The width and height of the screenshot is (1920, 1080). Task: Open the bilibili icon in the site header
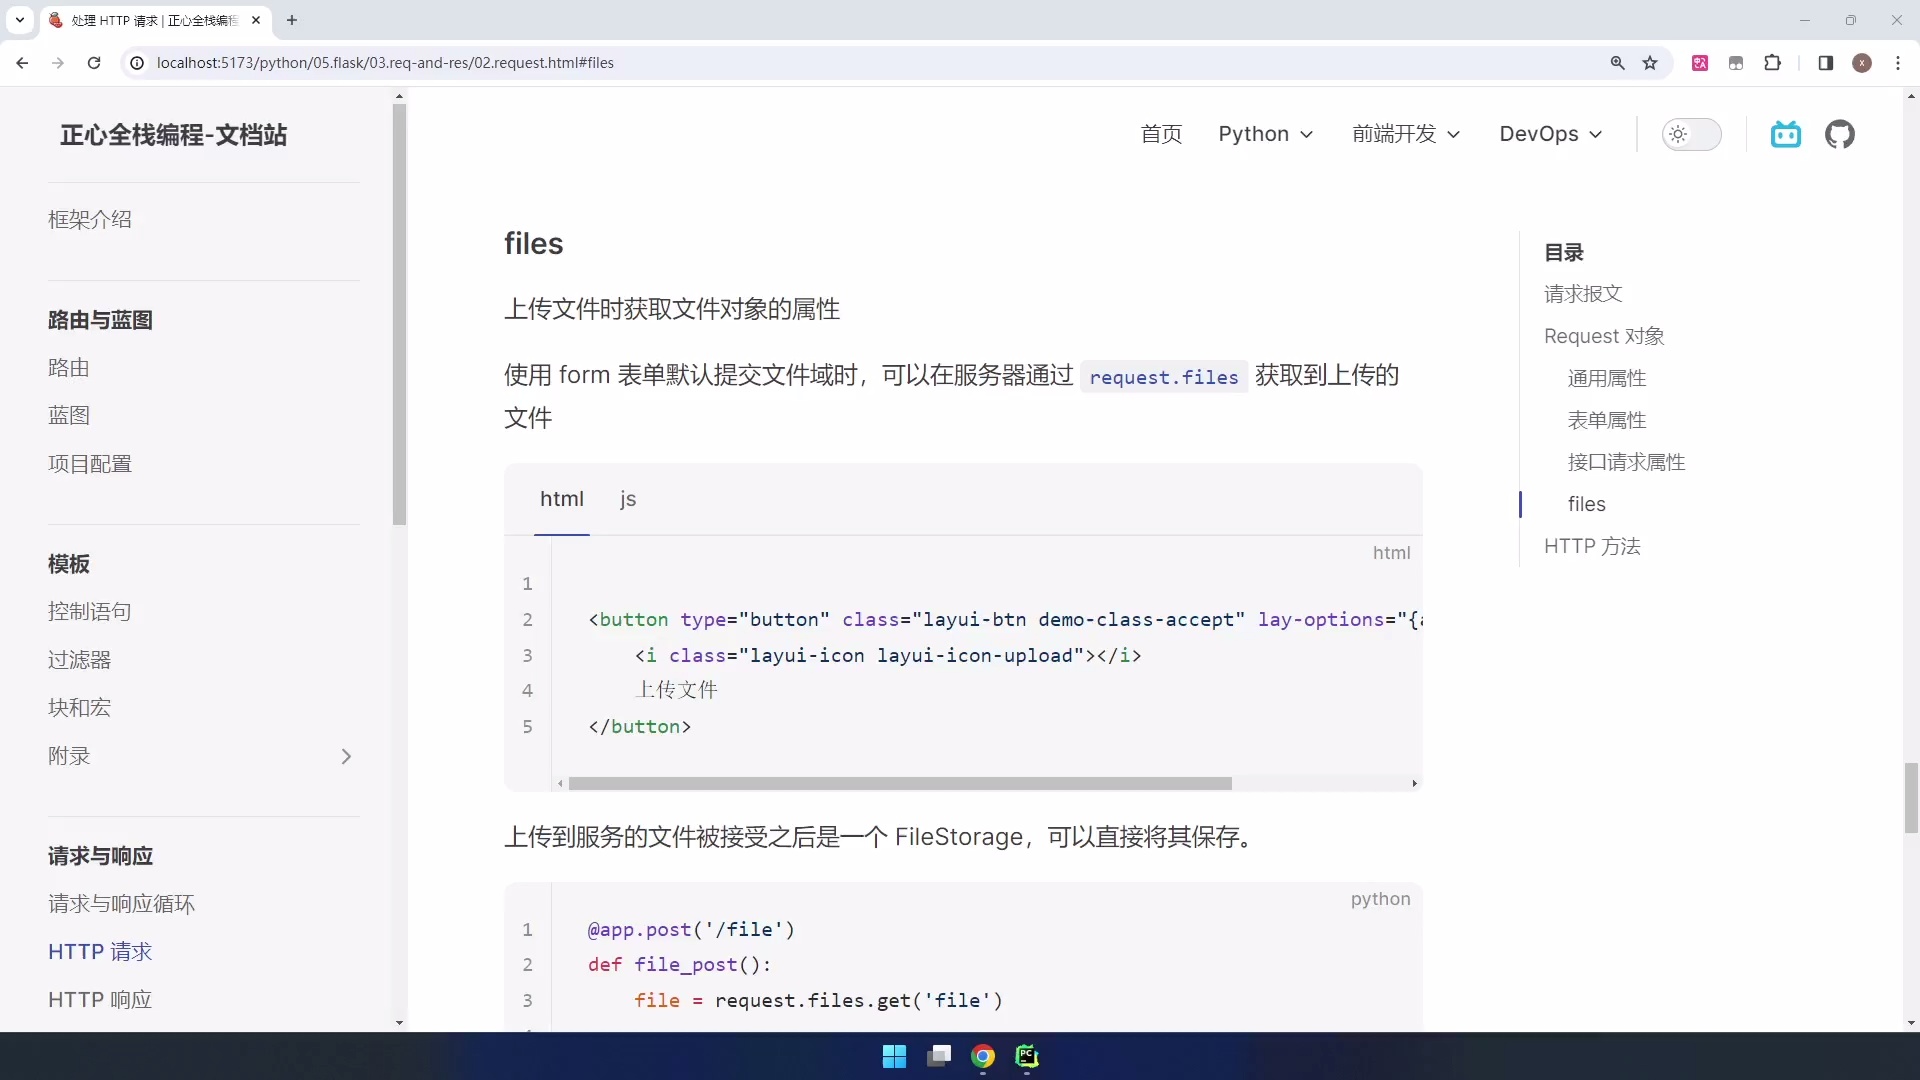1786,134
